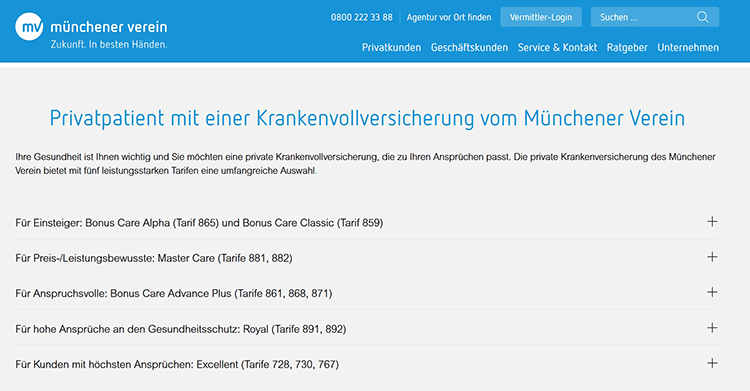Expand Master Care row plus icon
Viewport: 750px width, 391px height.
712,257
